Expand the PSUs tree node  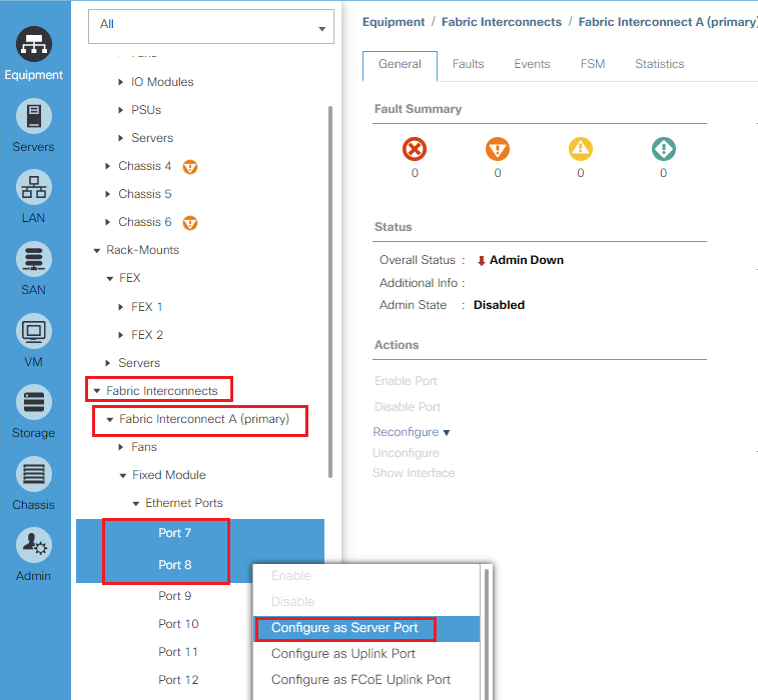pos(121,110)
